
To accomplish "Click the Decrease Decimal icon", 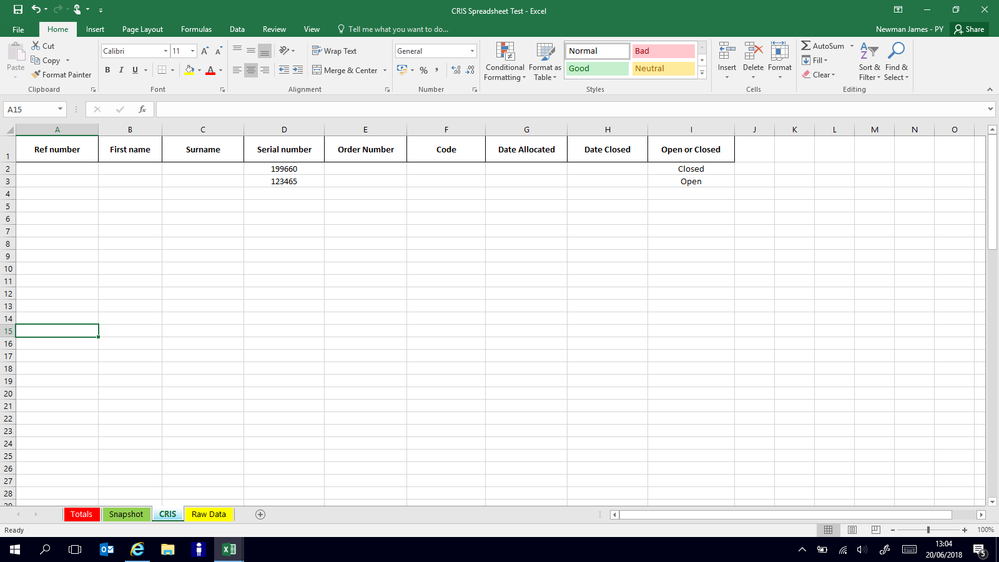I will [470, 70].
